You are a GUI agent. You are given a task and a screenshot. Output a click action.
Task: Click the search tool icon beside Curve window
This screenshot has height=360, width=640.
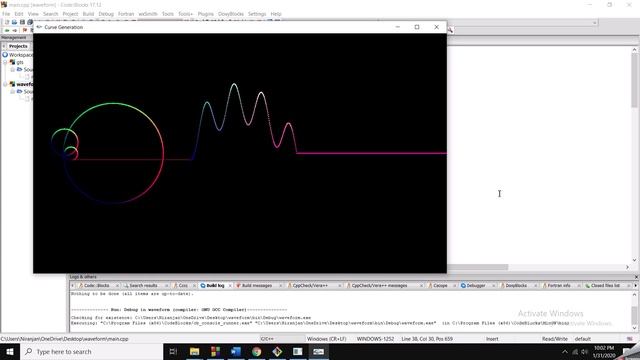tap(450, 30)
